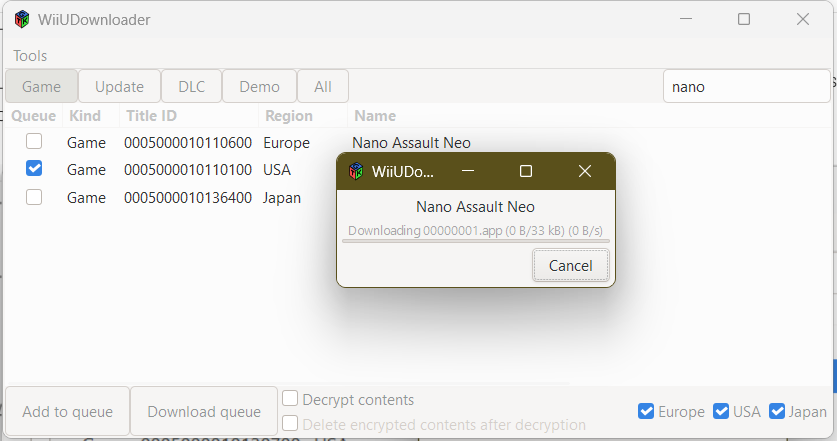Close the download progress dialog

[x=585, y=171]
